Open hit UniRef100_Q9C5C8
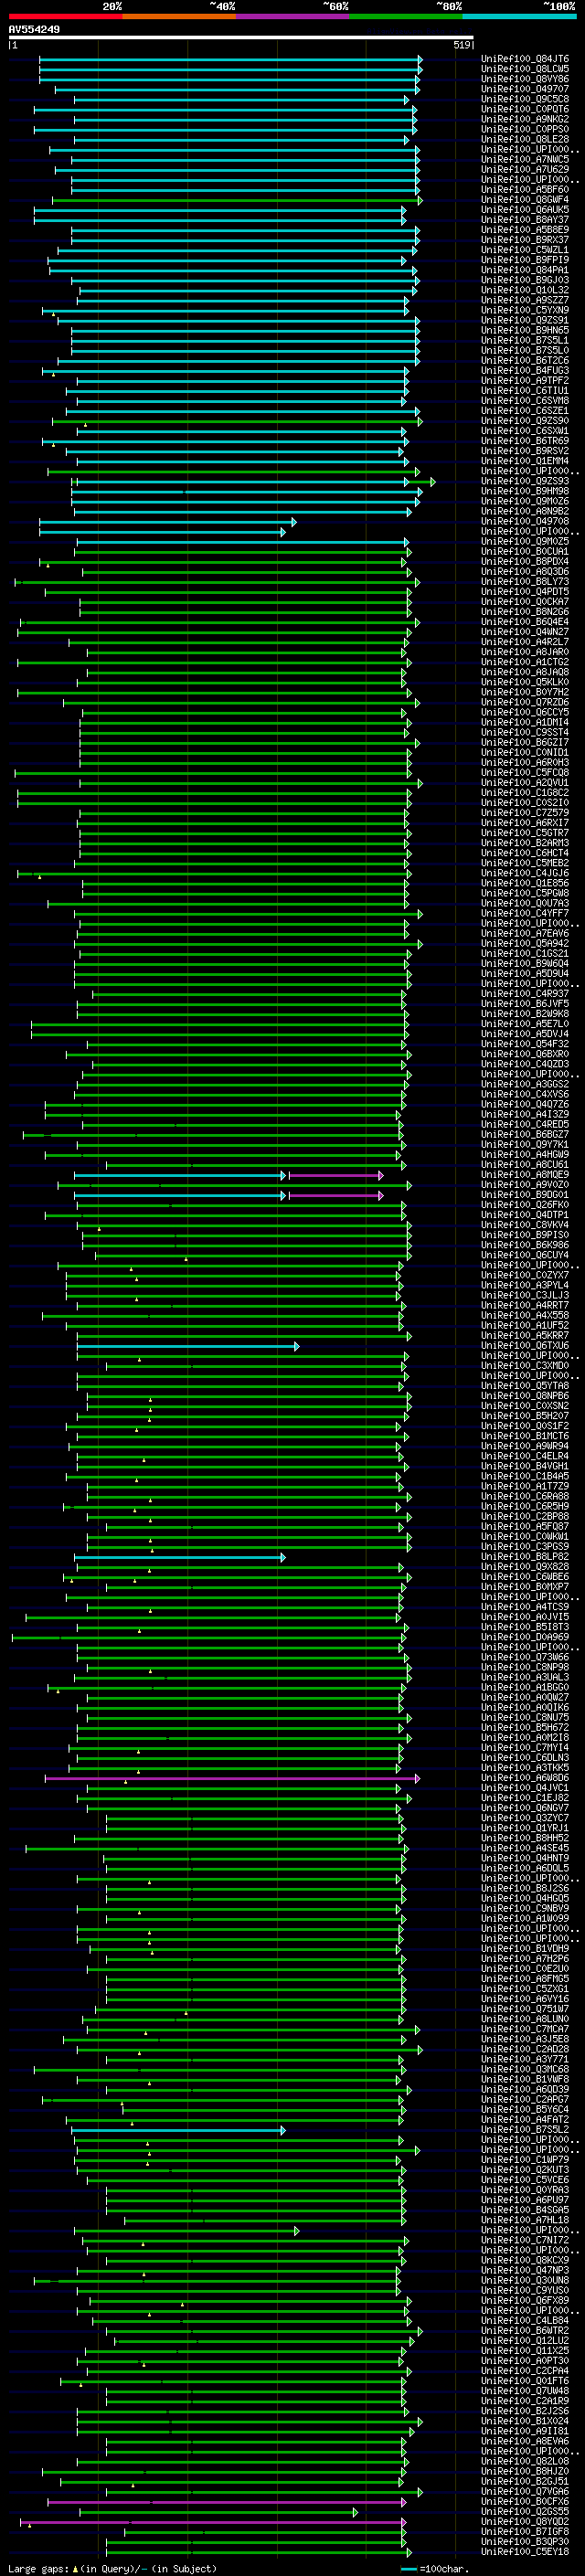 (525, 99)
